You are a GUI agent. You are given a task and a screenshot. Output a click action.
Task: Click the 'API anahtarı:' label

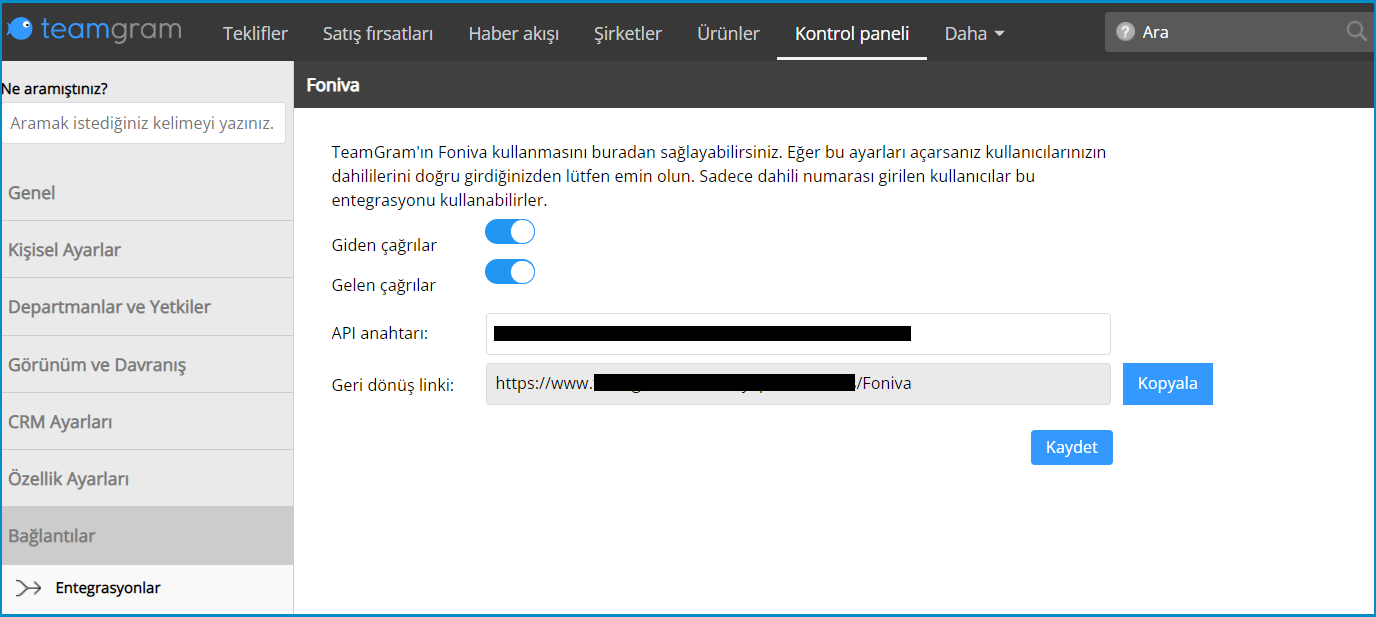coord(380,333)
